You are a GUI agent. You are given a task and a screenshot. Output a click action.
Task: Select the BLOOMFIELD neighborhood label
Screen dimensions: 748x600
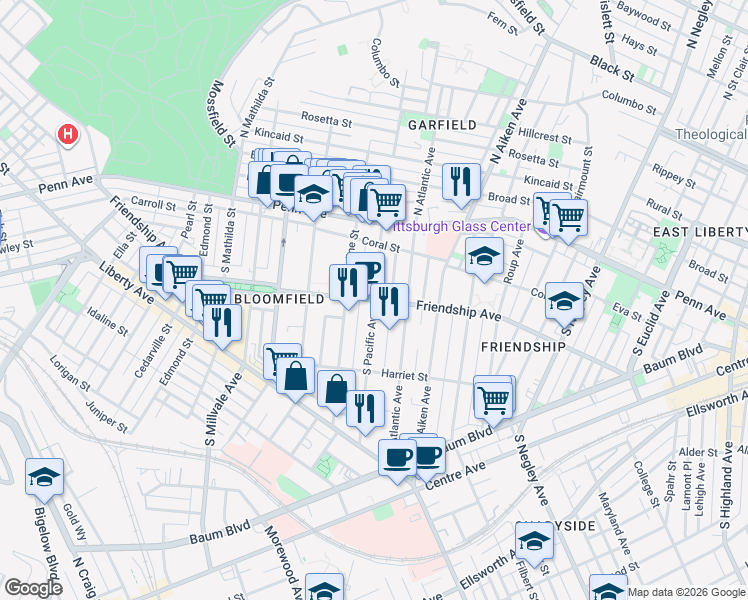coord(280,299)
